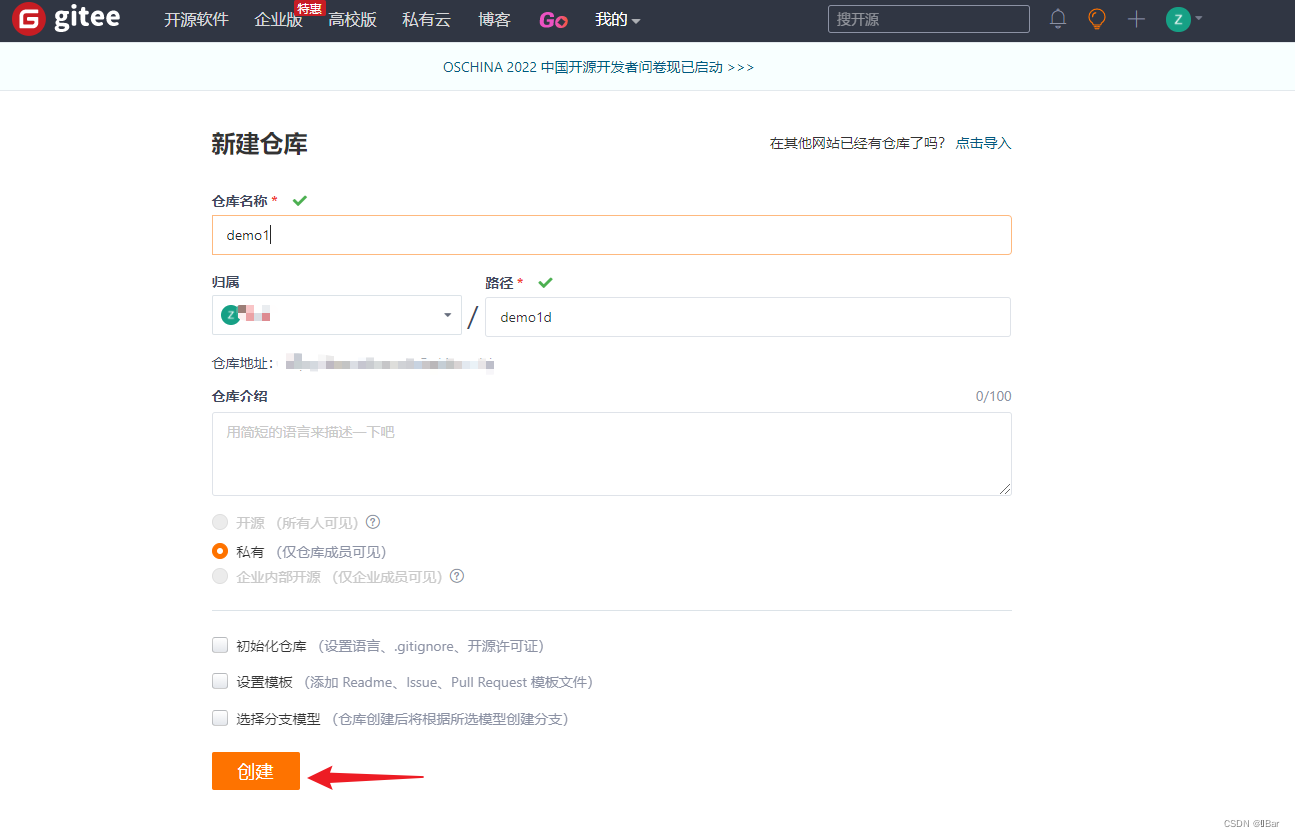Click the 仓库地址 label text
Screen dimensions: 1295x837
243,363
